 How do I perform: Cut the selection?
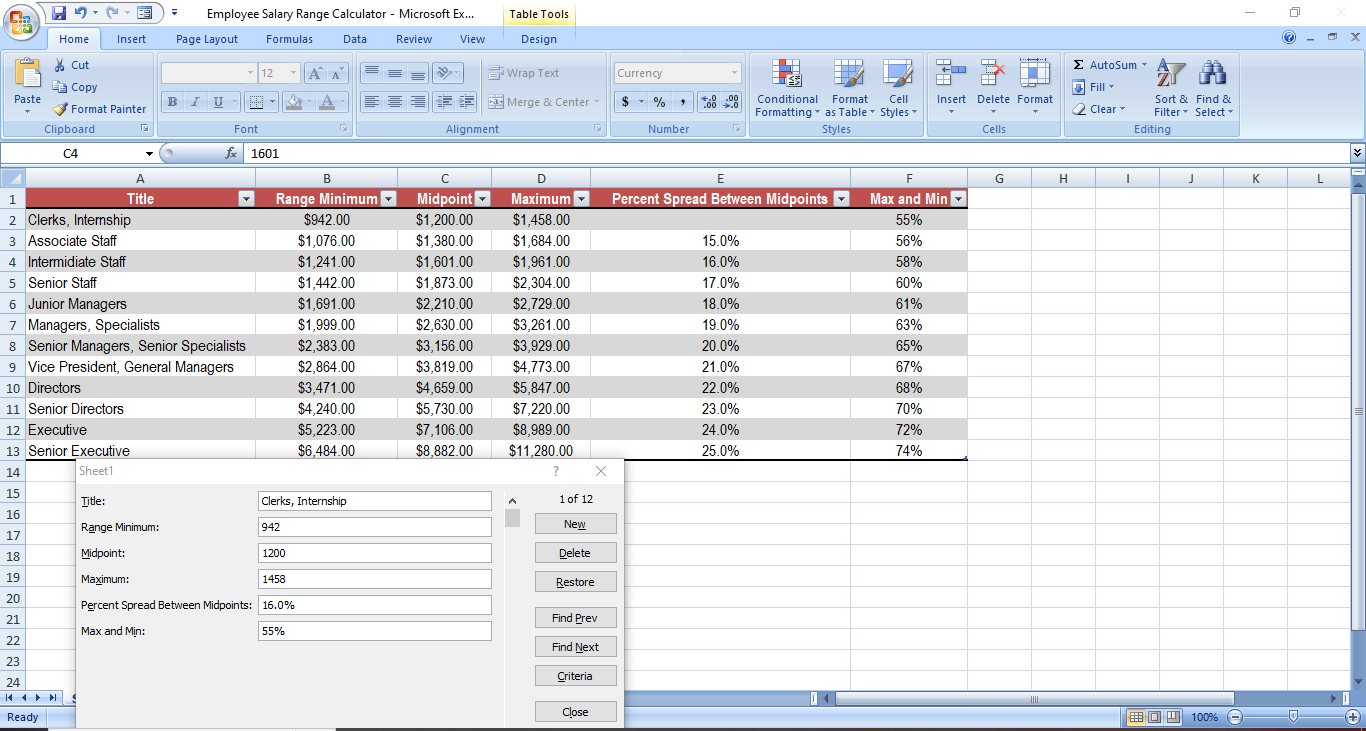[x=71, y=65]
